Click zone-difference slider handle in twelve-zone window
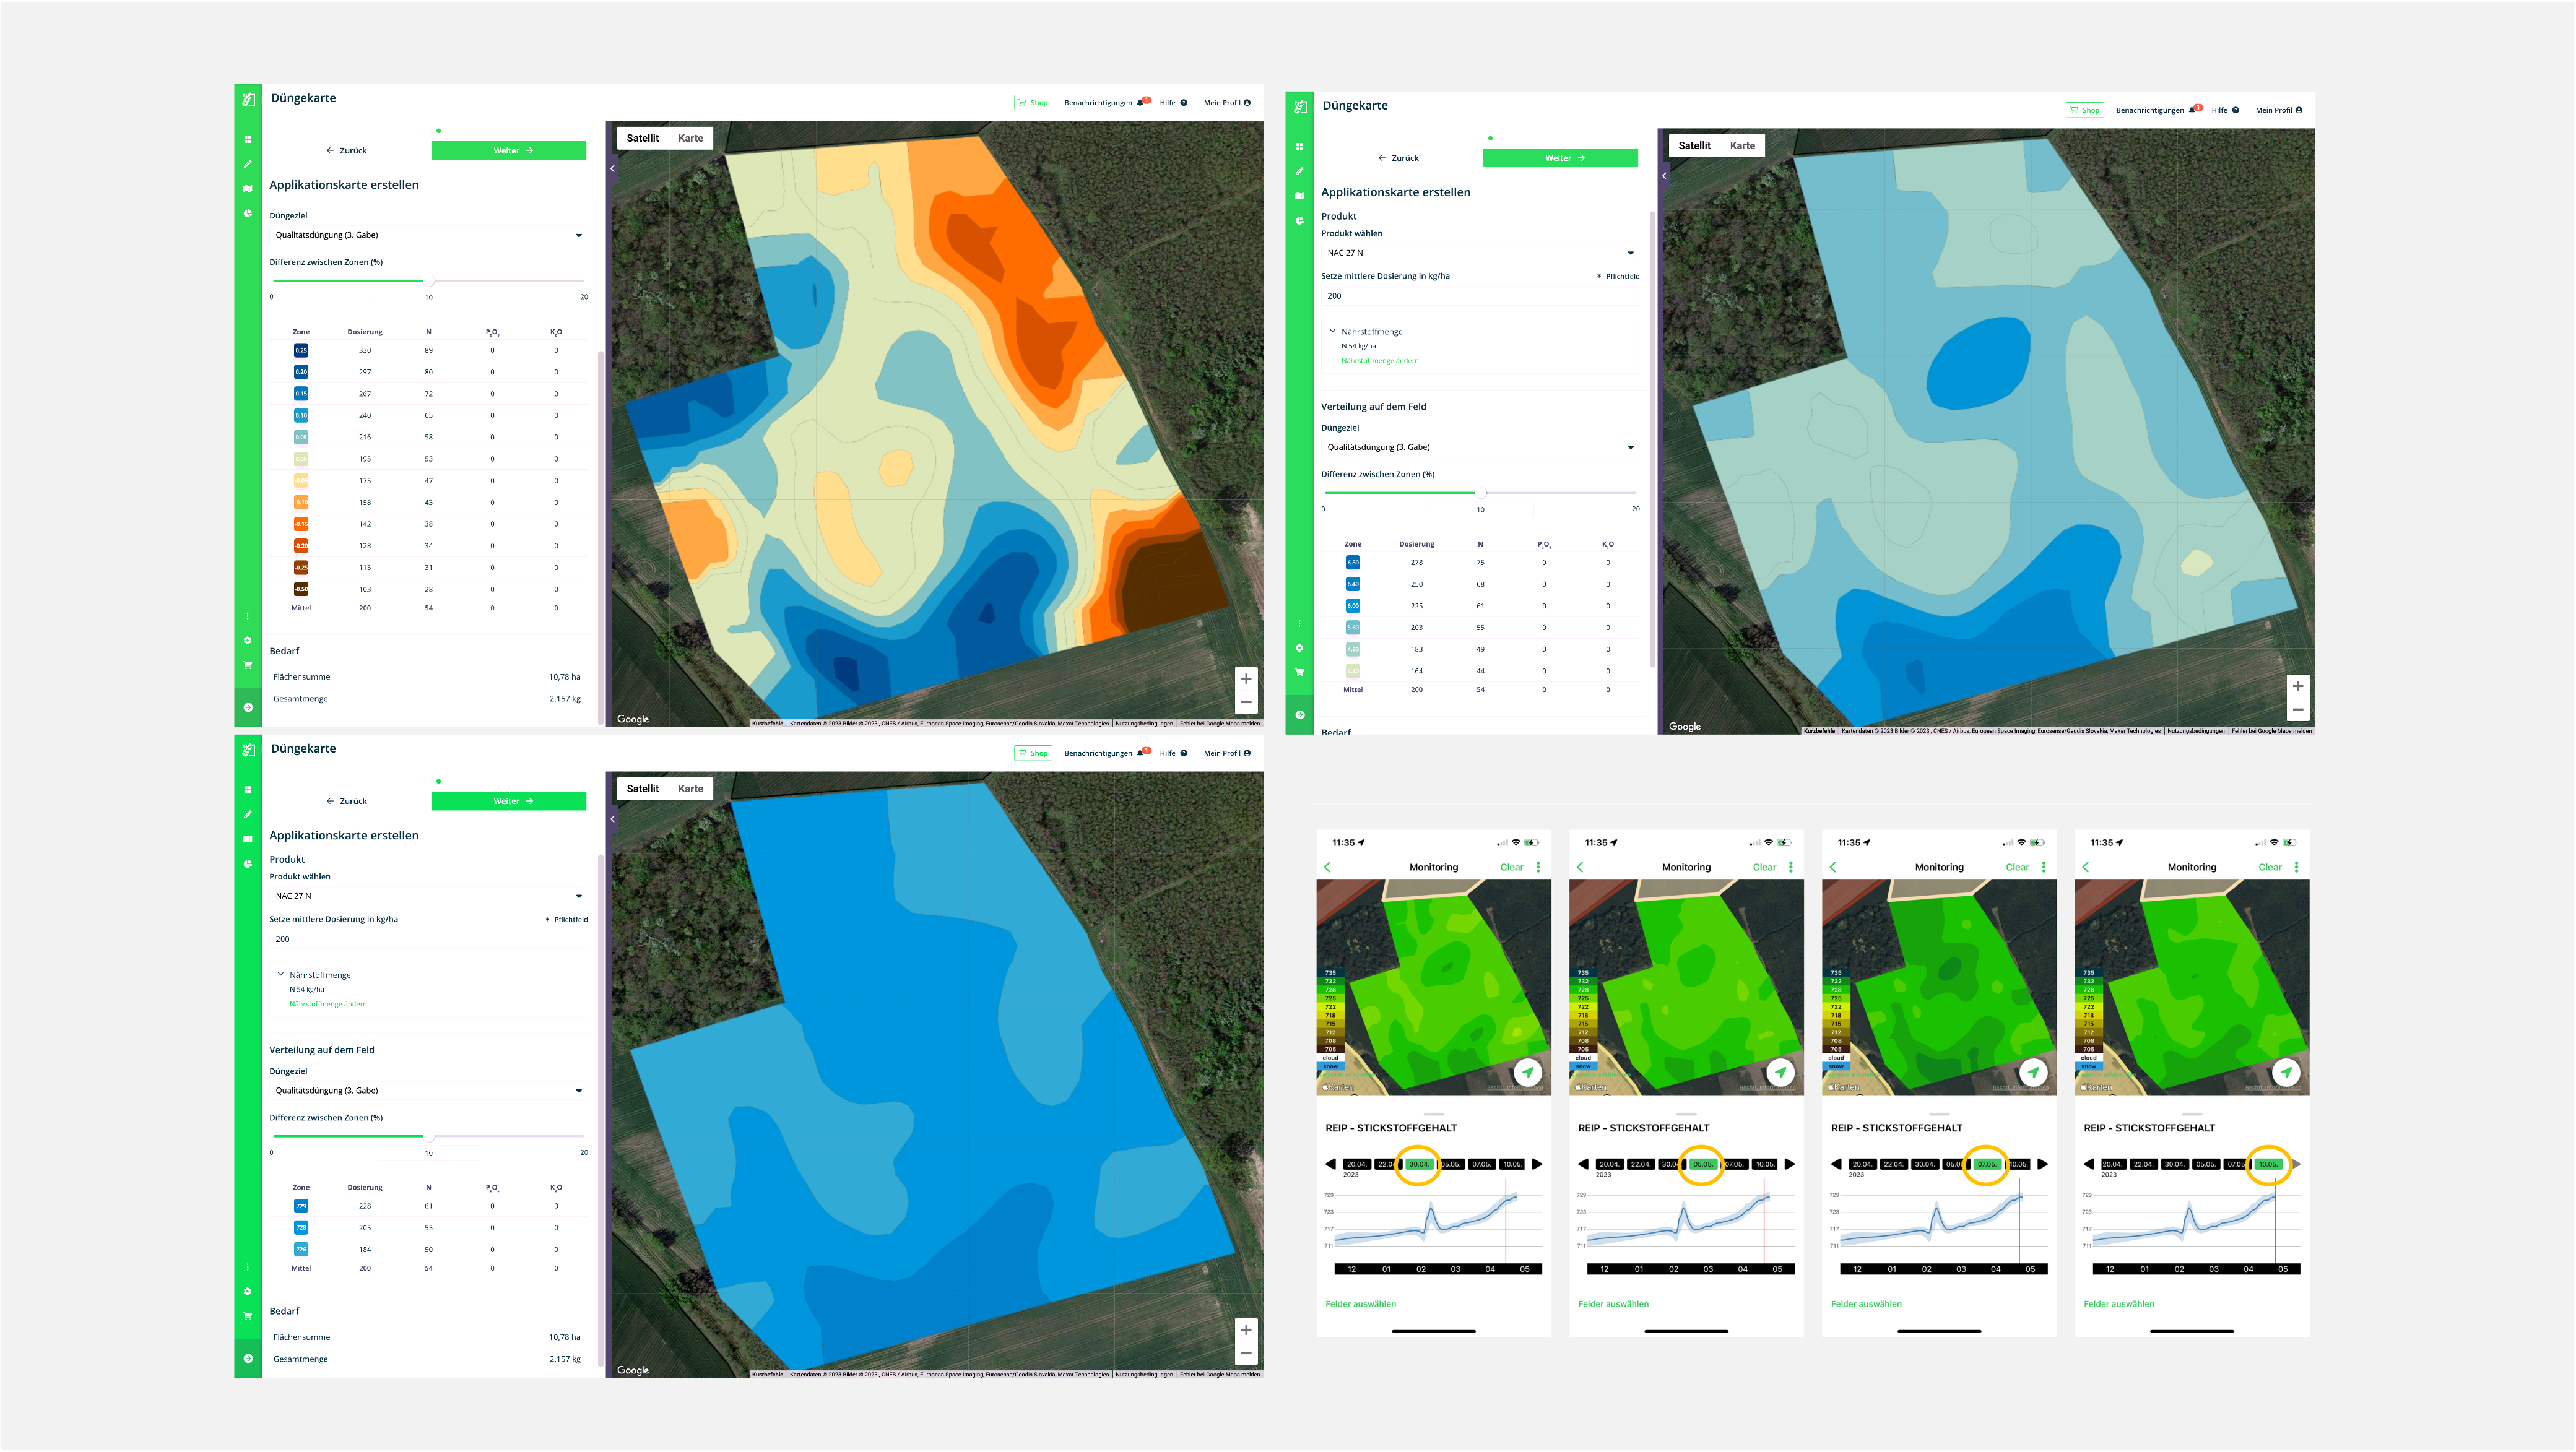Screen dimensions: 2576x1452 (x=430, y=280)
